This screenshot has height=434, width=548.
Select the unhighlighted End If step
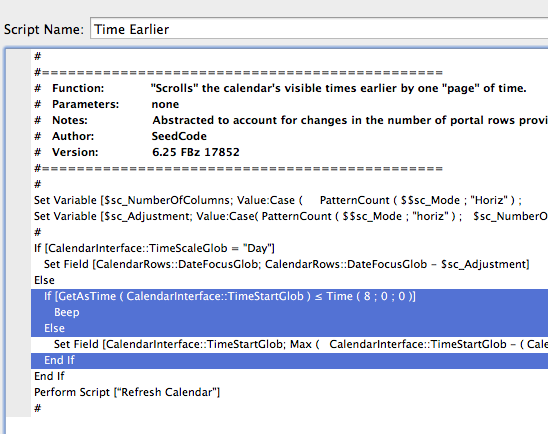[289, 377]
